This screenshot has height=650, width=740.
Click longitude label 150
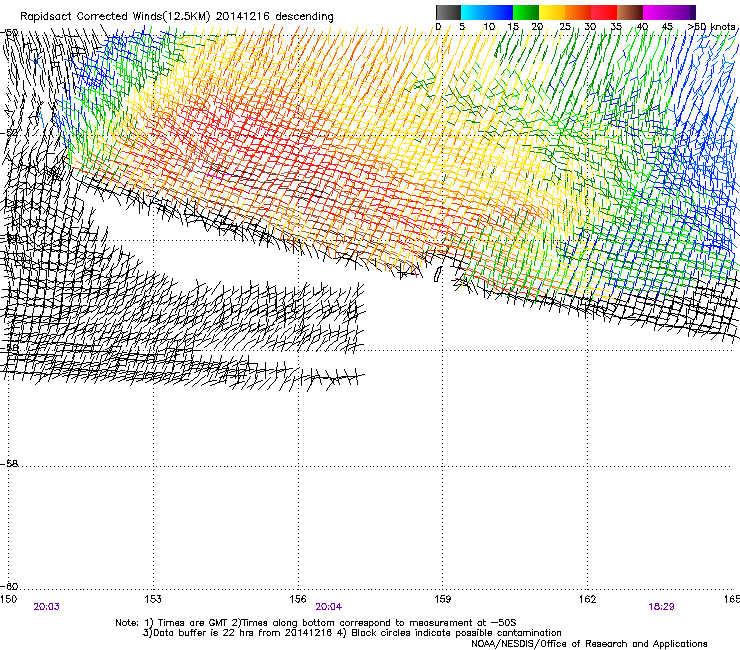pos(8,599)
